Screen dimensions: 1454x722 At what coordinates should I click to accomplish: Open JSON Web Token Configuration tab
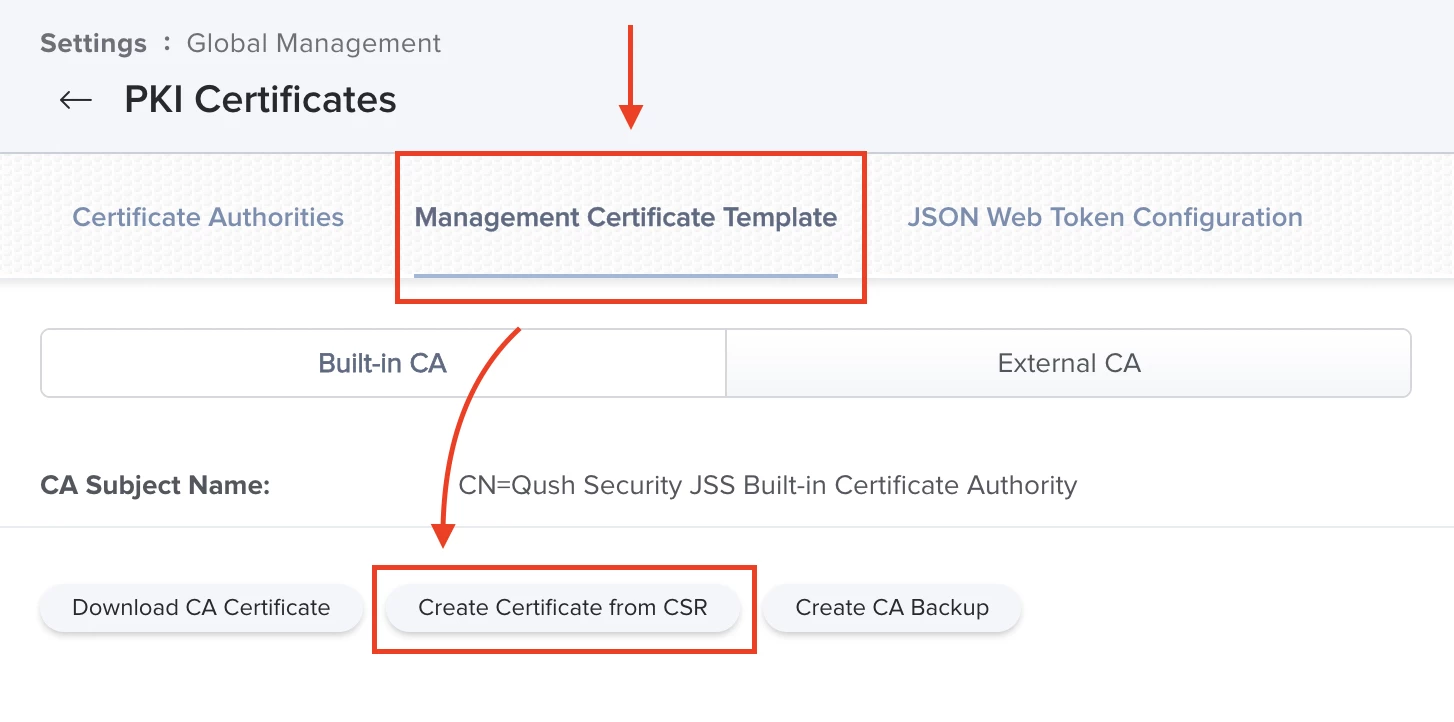[x=1105, y=217]
